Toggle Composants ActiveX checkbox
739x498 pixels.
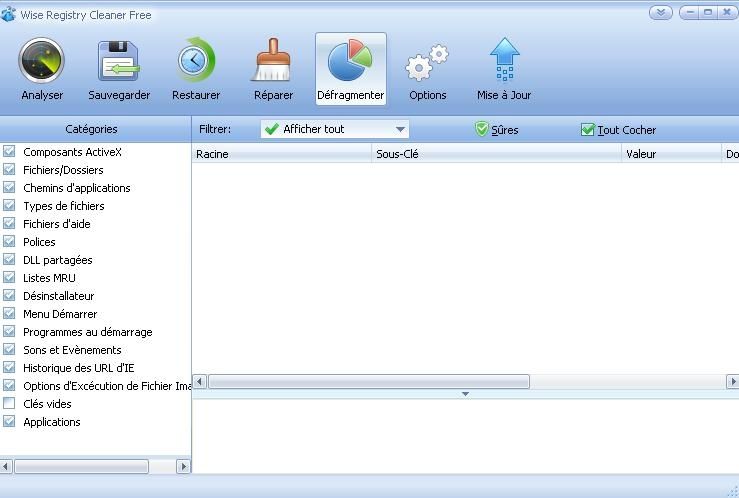tap(9, 151)
